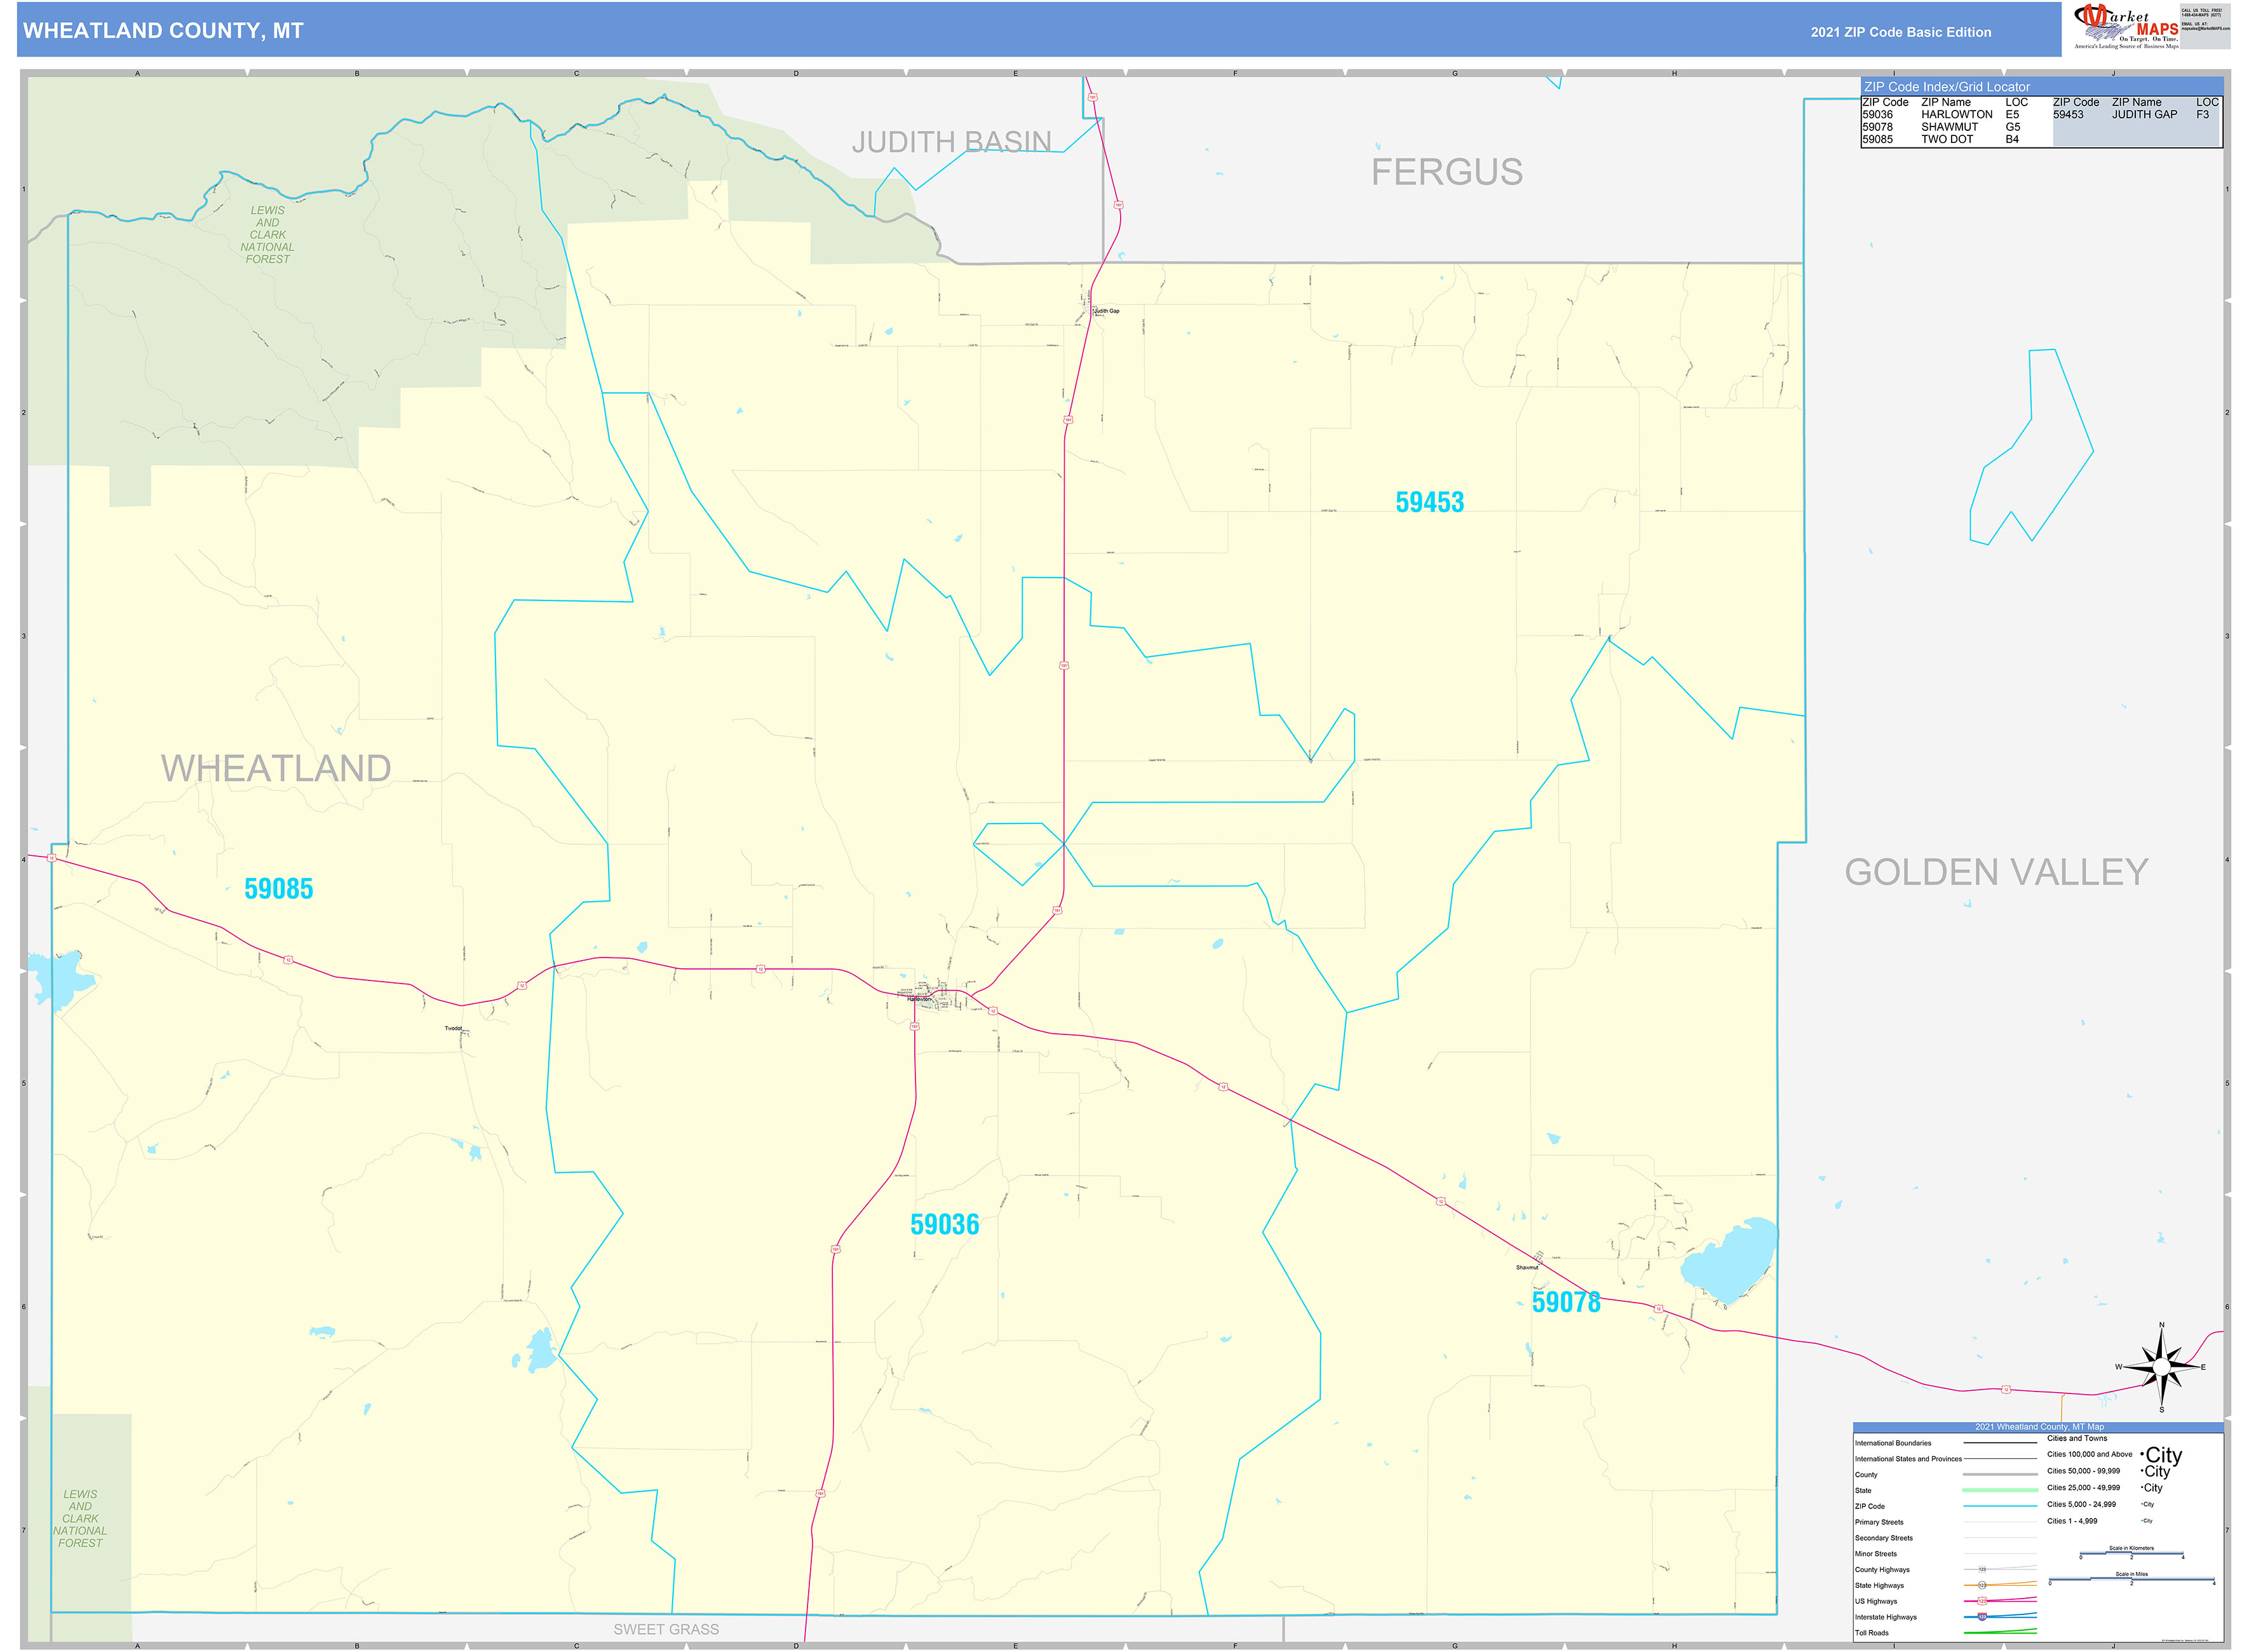Select the Interstate Highways shield symbol in legend
This screenshot has height=1652, width=2242.
point(1984,1617)
